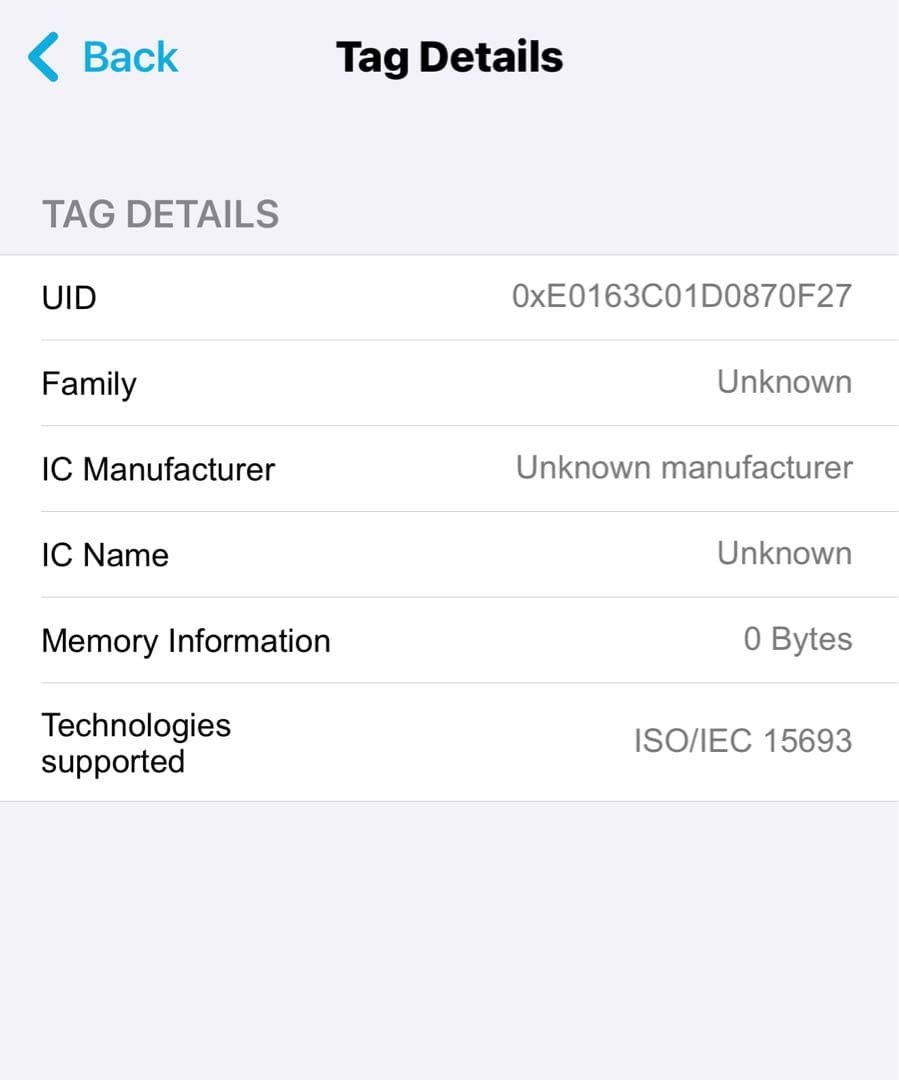The width and height of the screenshot is (899, 1080).
Task: Click the gray "TAG DETAILS" section header
Action: (160, 215)
